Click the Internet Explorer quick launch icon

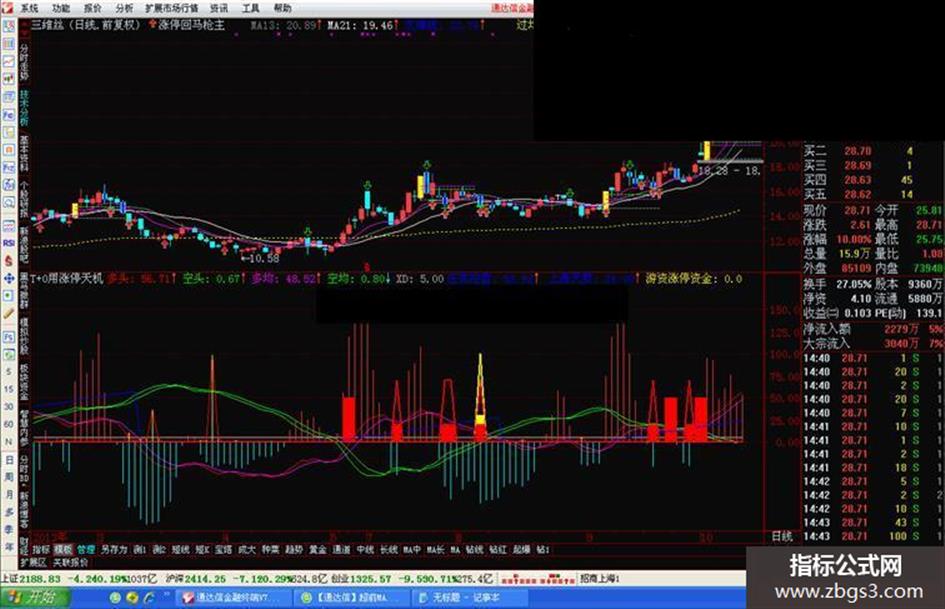148,598
